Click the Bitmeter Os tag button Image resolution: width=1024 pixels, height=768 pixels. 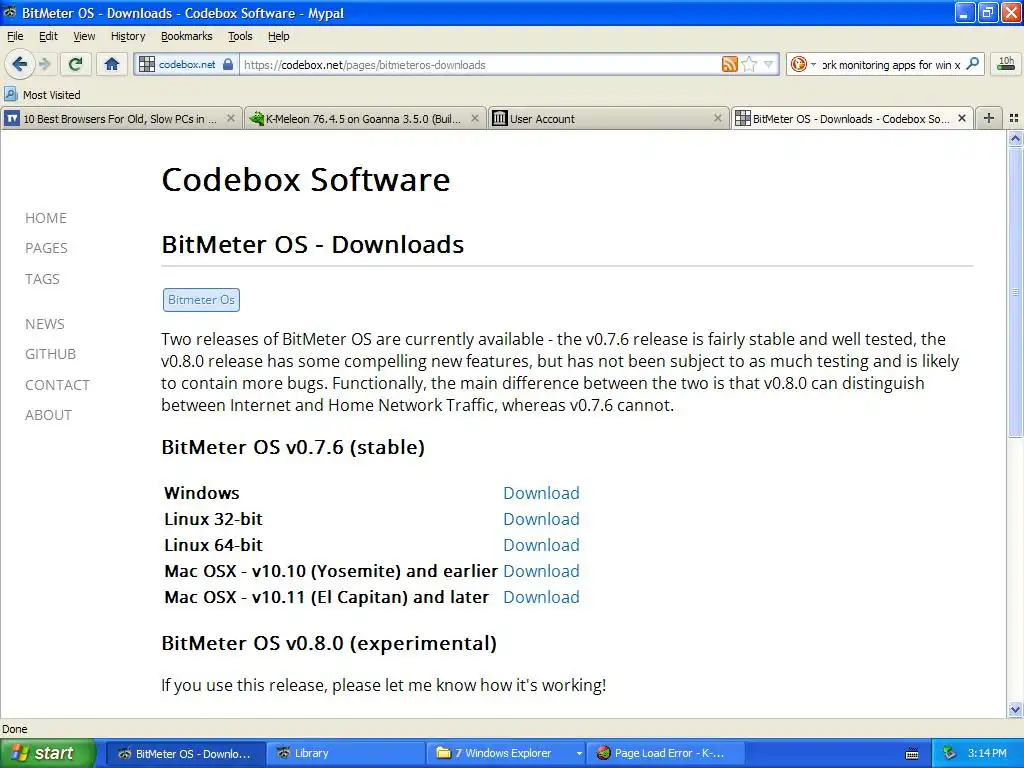pos(201,300)
